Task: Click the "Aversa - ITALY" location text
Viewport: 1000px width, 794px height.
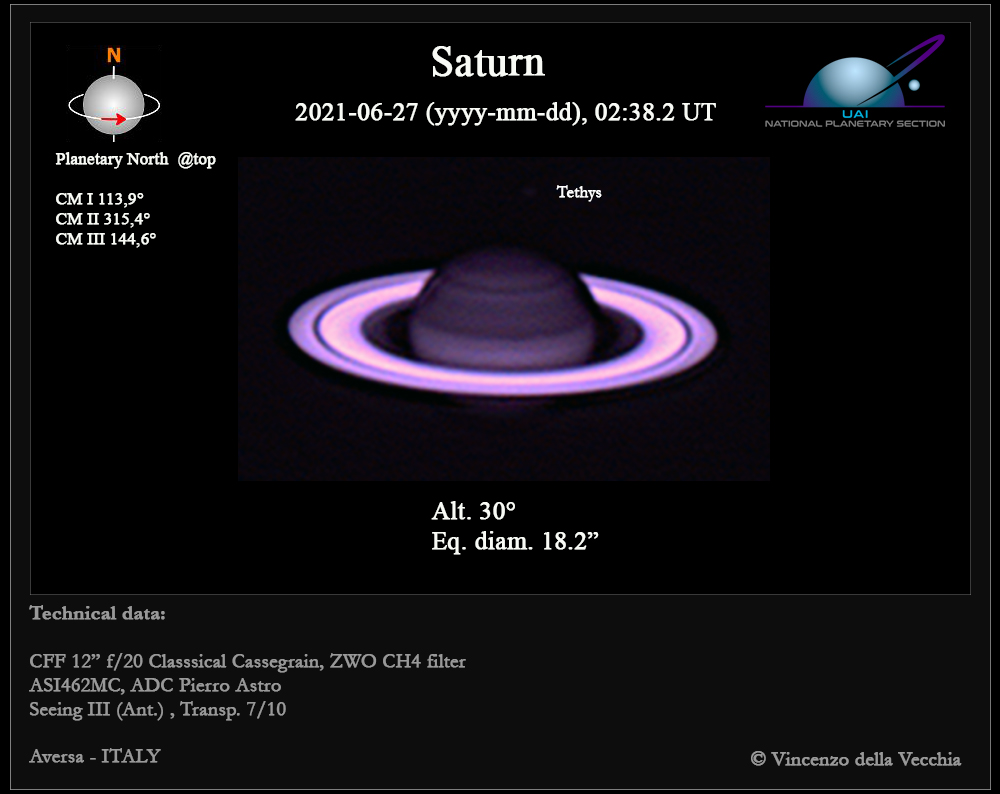Action: coord(95,756)
